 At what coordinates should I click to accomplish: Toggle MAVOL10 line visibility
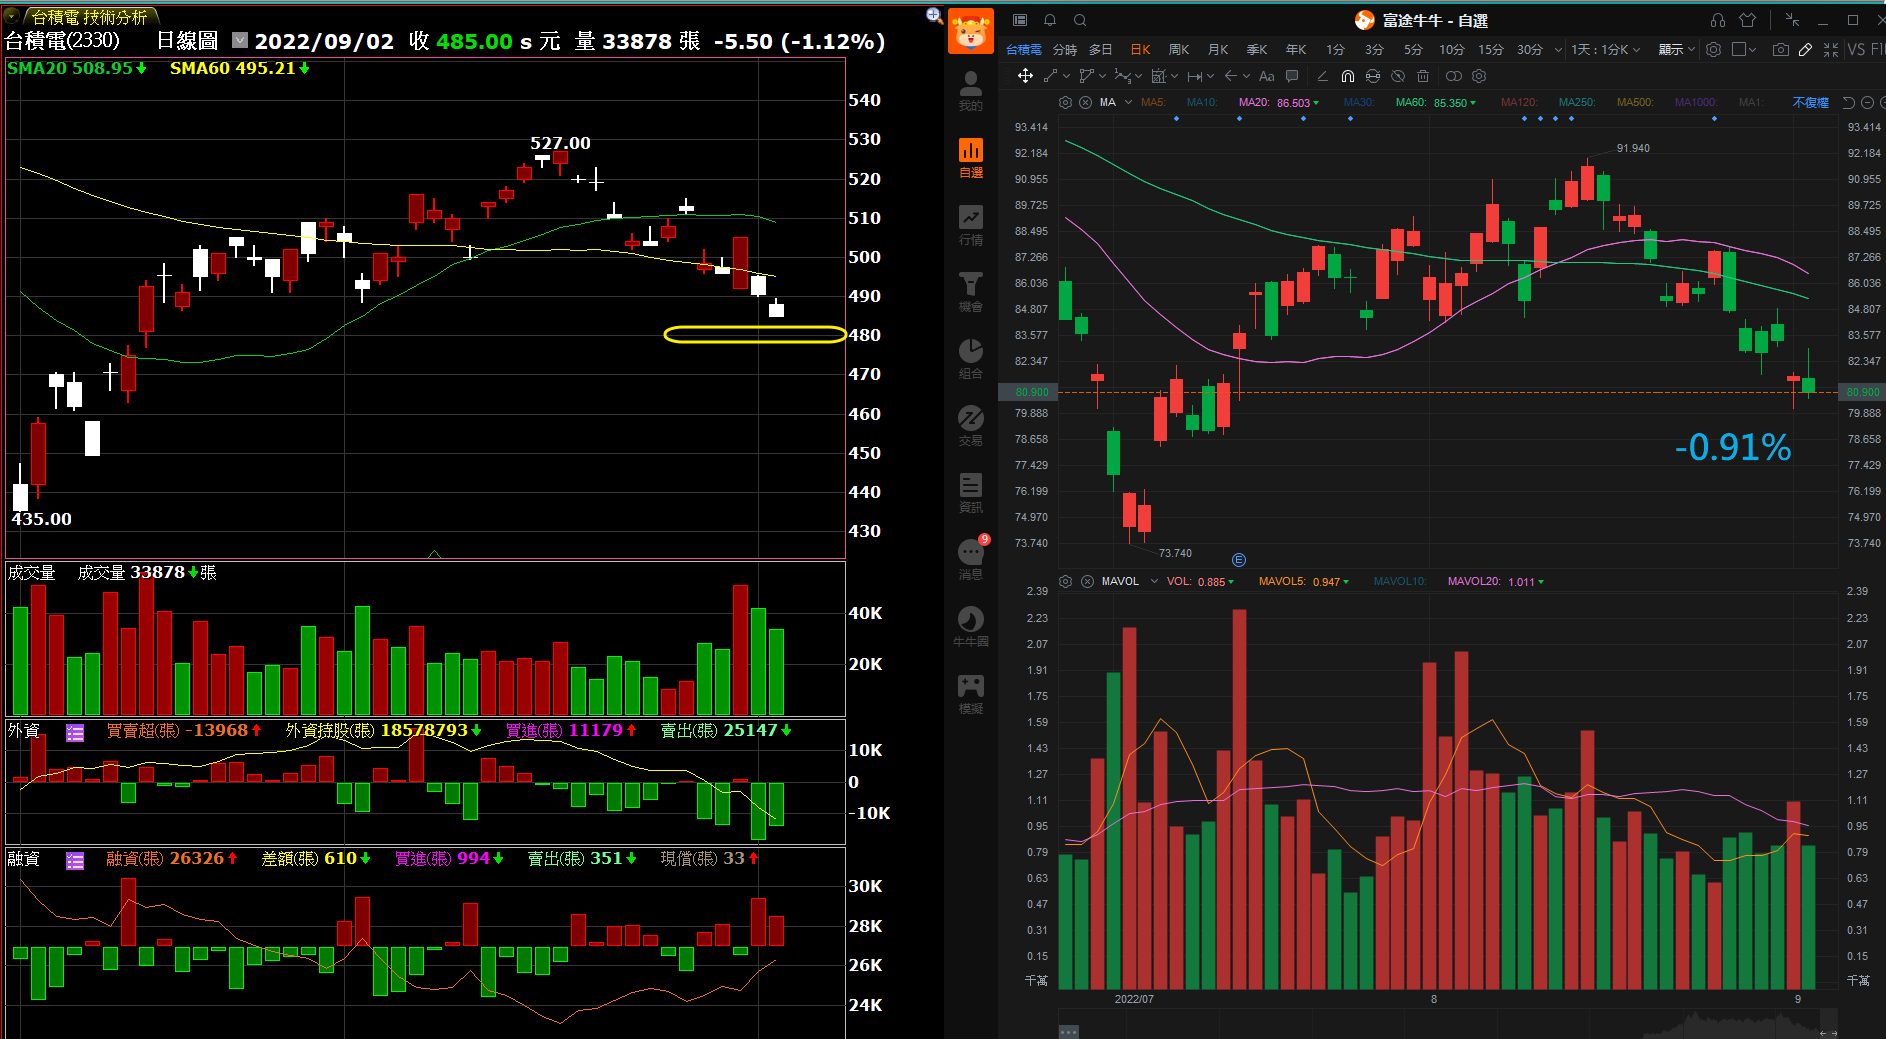1400,581
